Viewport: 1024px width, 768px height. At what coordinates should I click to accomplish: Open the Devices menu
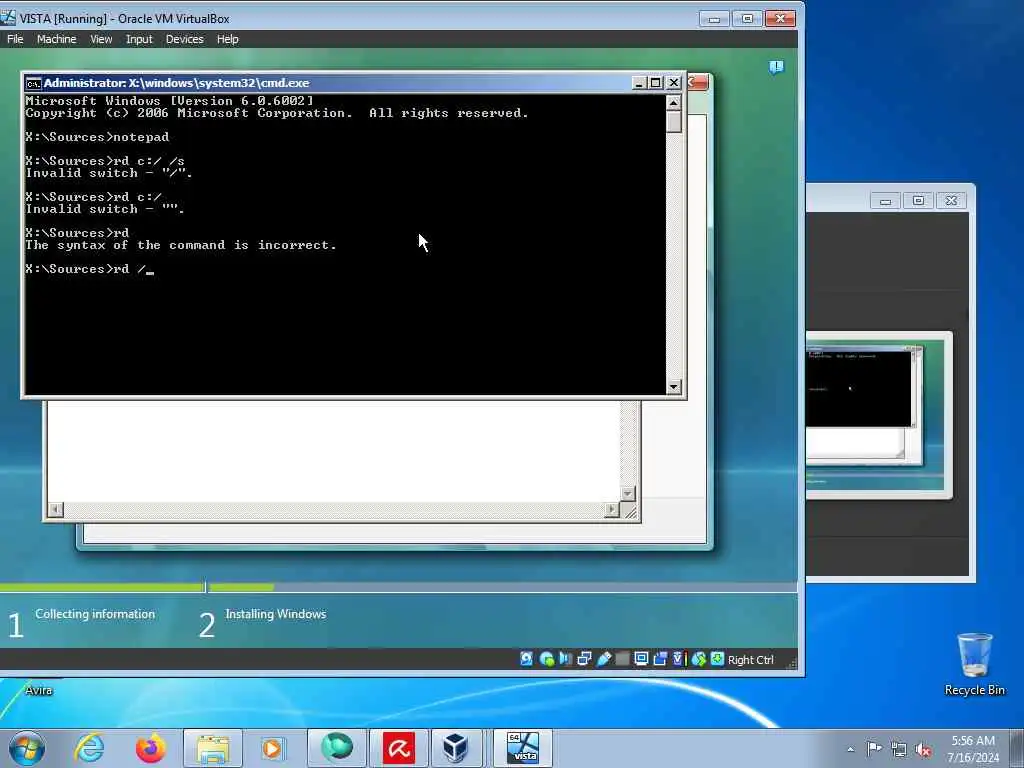[x=184, y=39]
